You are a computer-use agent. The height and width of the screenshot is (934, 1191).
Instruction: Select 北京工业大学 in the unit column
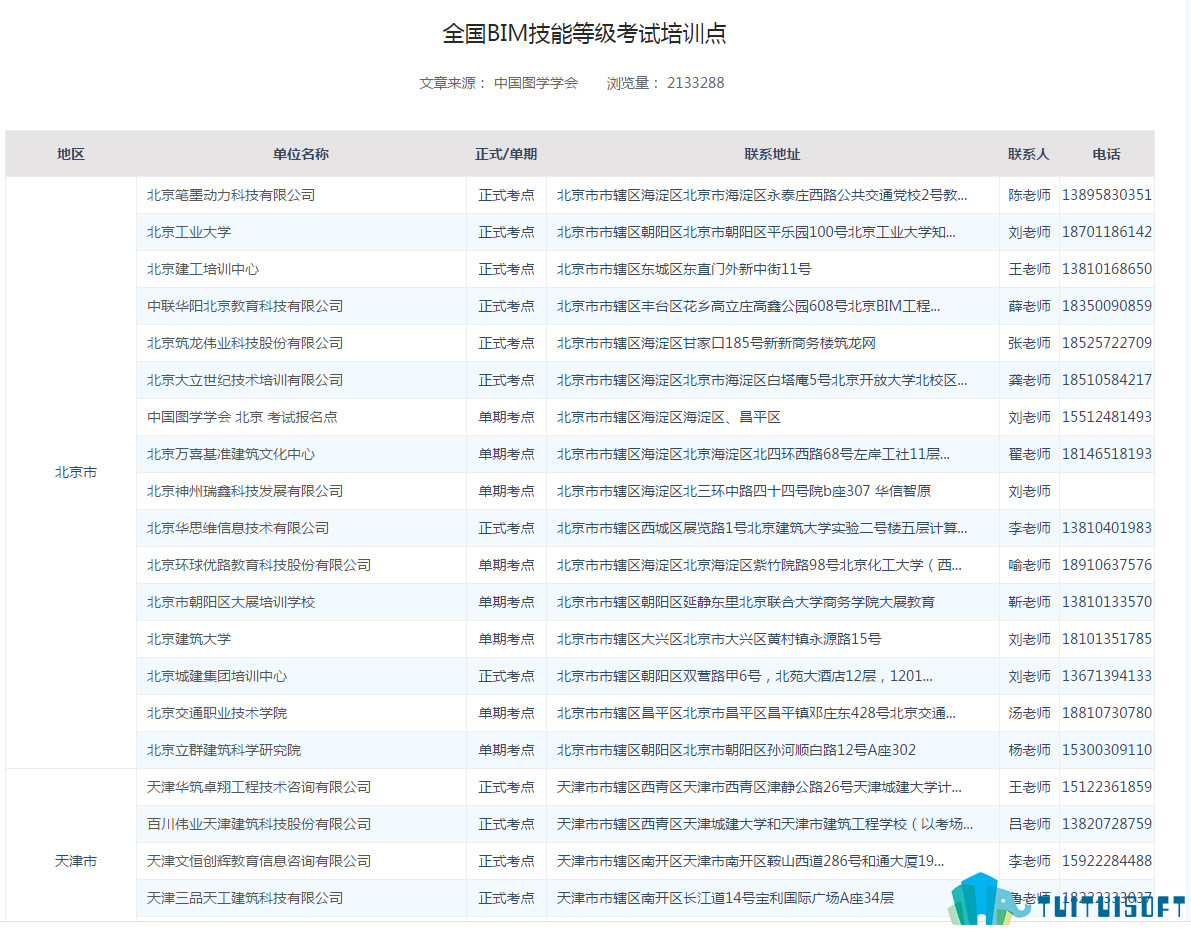[x=188, y=232]
